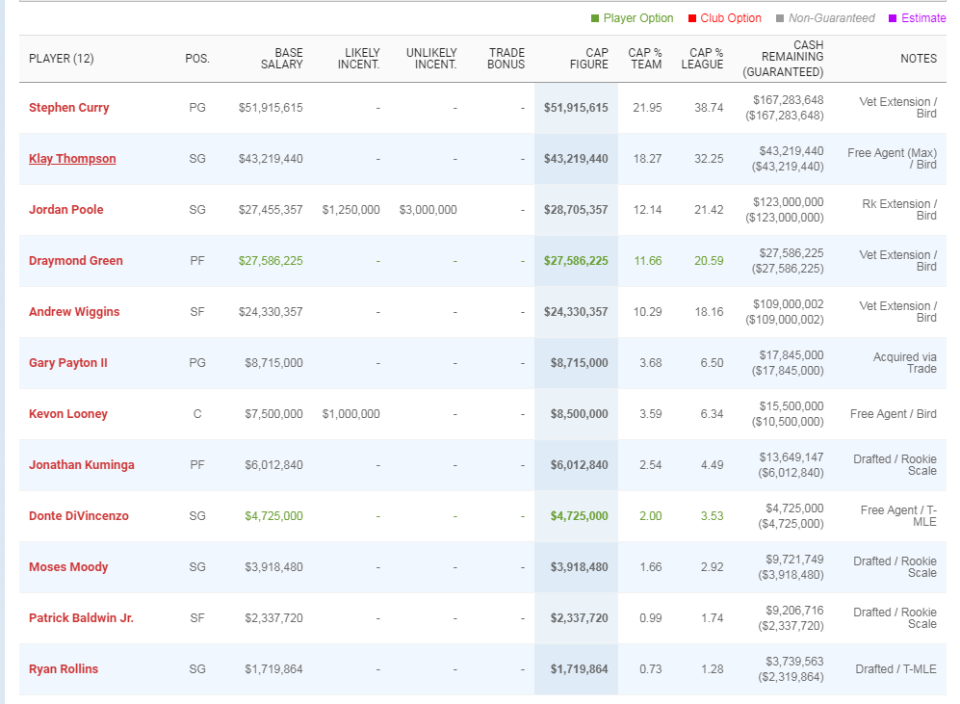Click Kevon Looney's name
This screenshot has height=704, width=960.
tap(68, 414)
